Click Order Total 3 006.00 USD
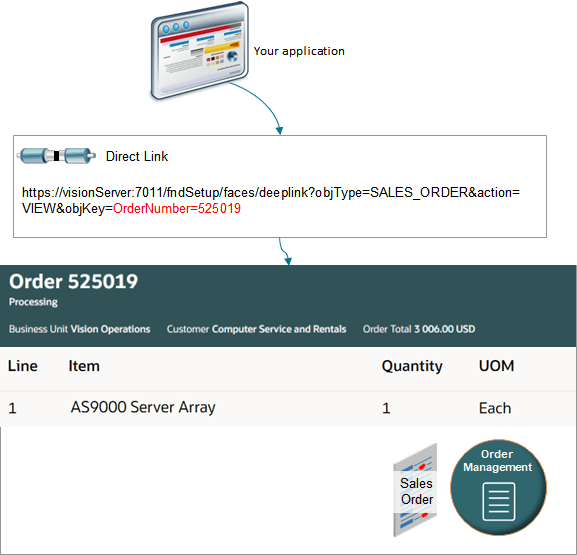 click(x=419, y=329)
